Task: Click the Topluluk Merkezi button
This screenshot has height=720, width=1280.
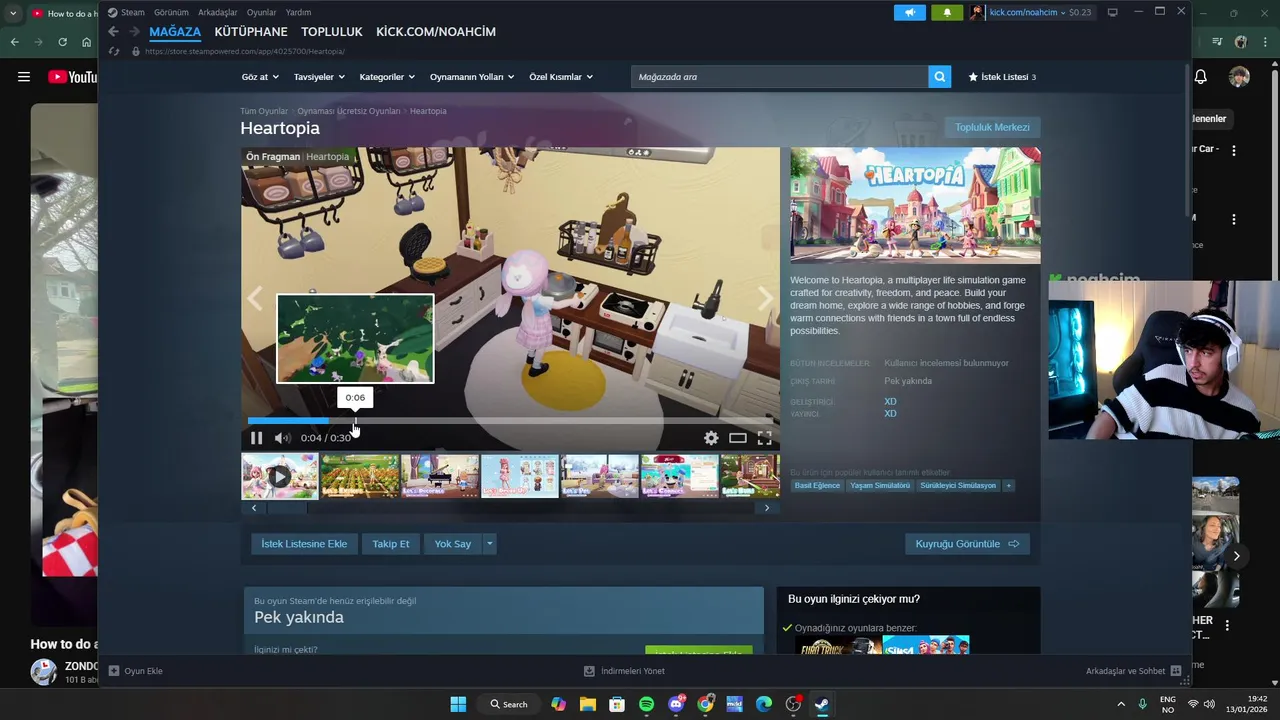Action: (992, 128)
